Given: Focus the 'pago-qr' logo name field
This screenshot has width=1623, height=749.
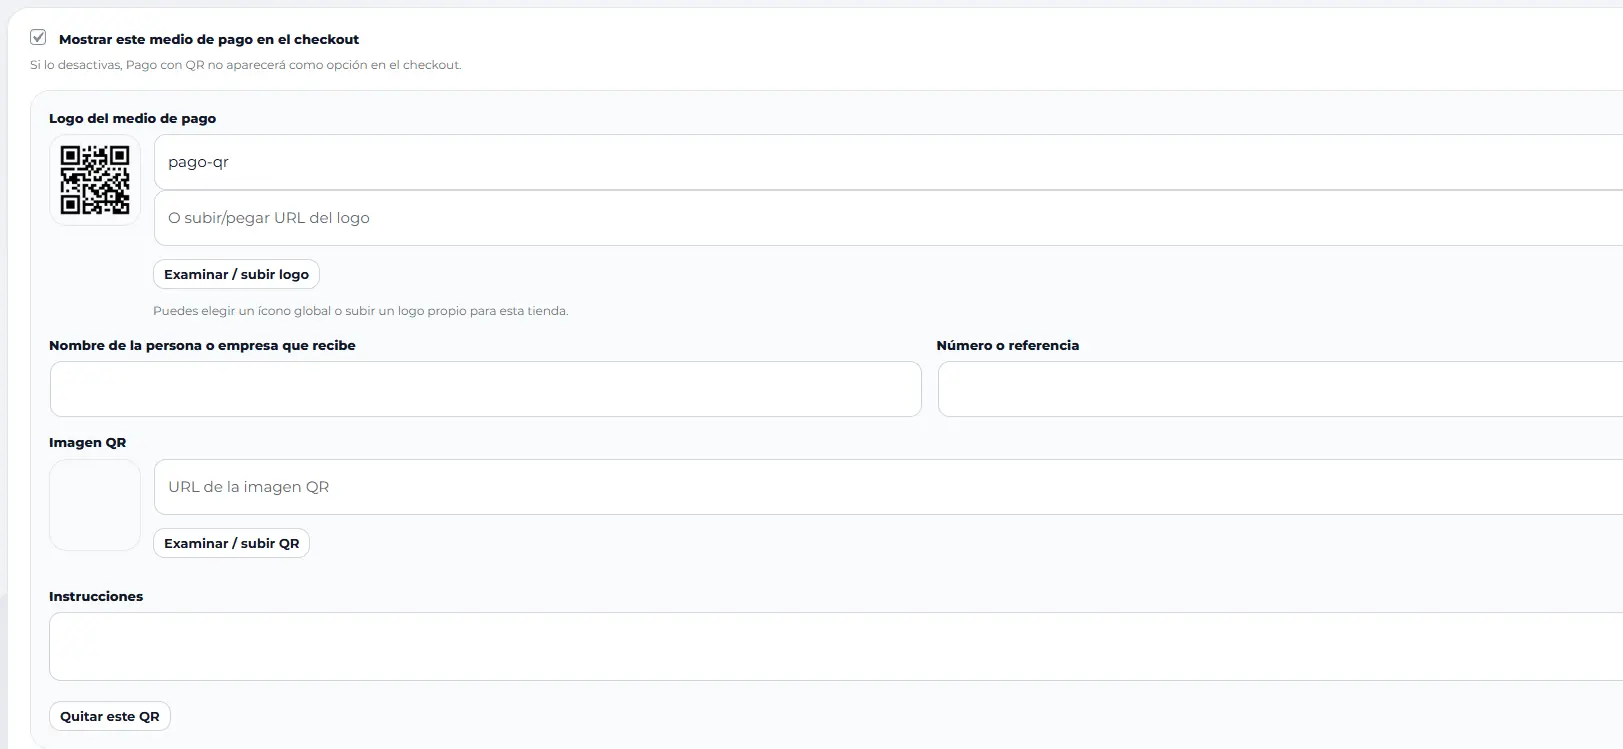Looking at the screenshot, I should pos(888,162).
